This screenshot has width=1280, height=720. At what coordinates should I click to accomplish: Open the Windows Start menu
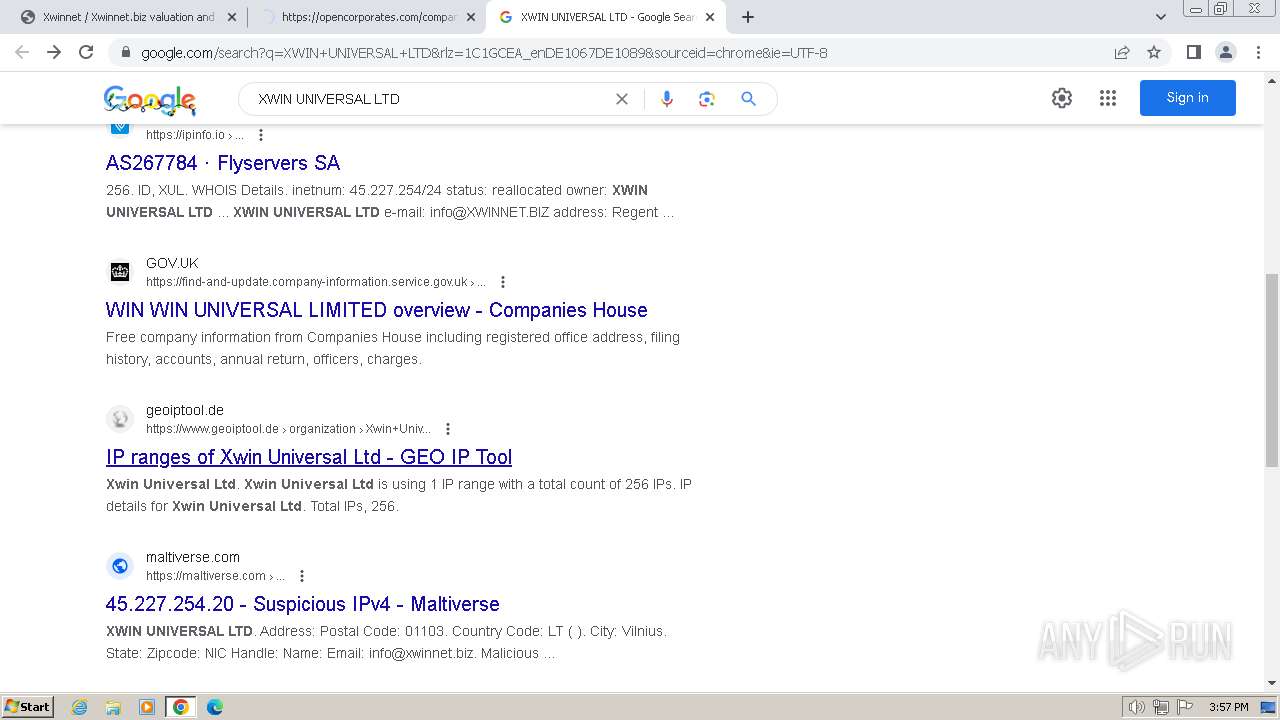pos(28,707)
